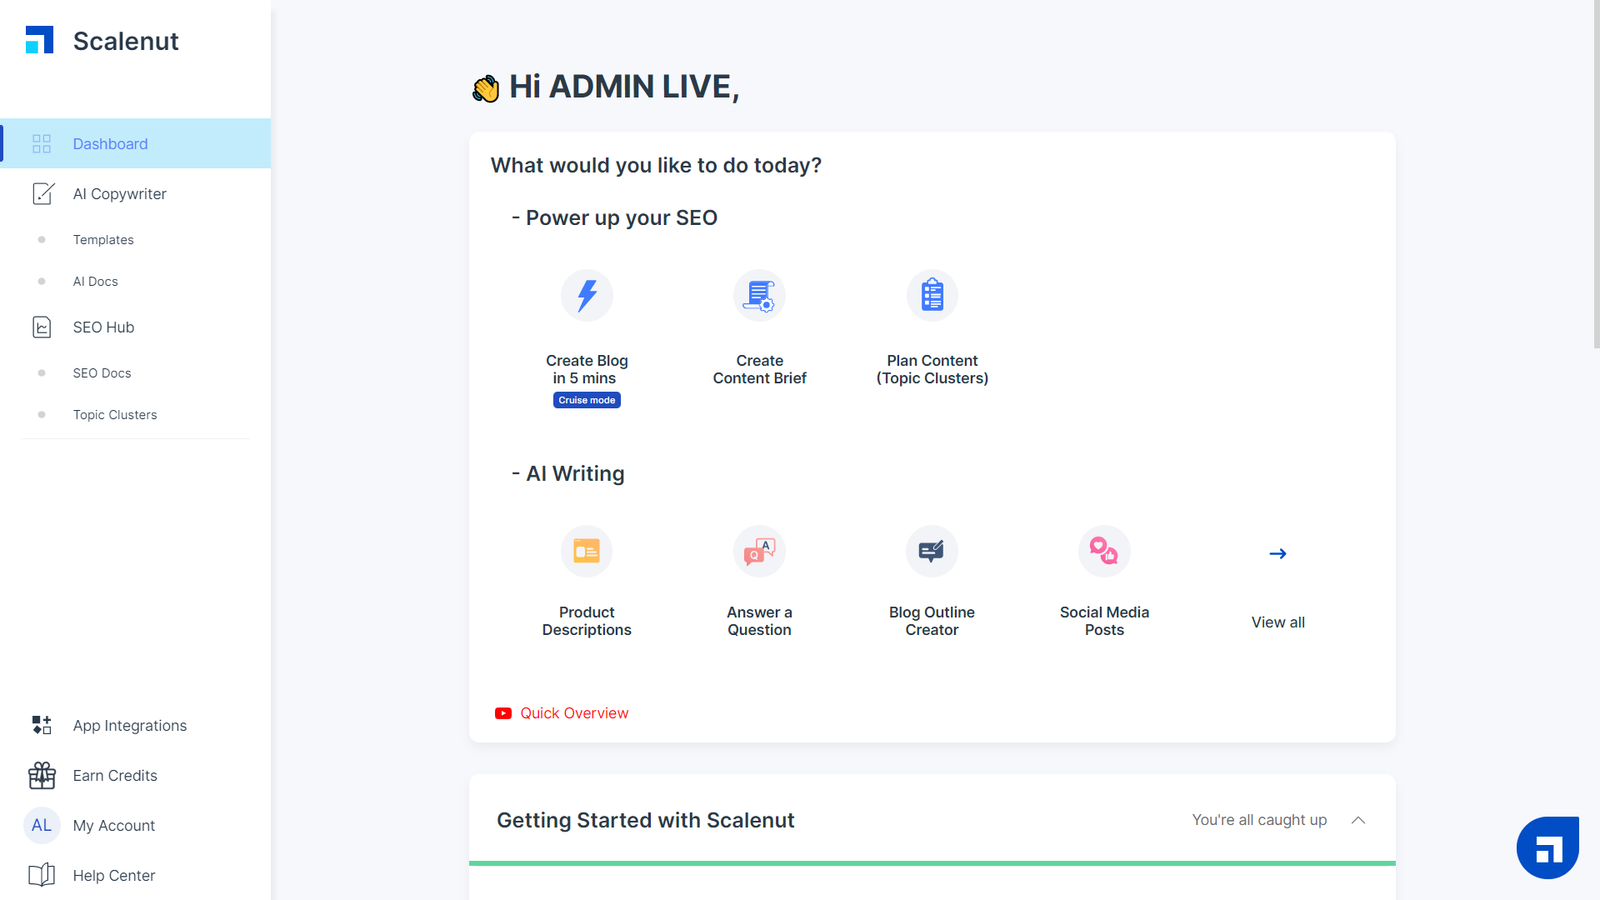Open the Help Center book icon
This screenshot has width=1600, height=900.
(x=42, y=876)
